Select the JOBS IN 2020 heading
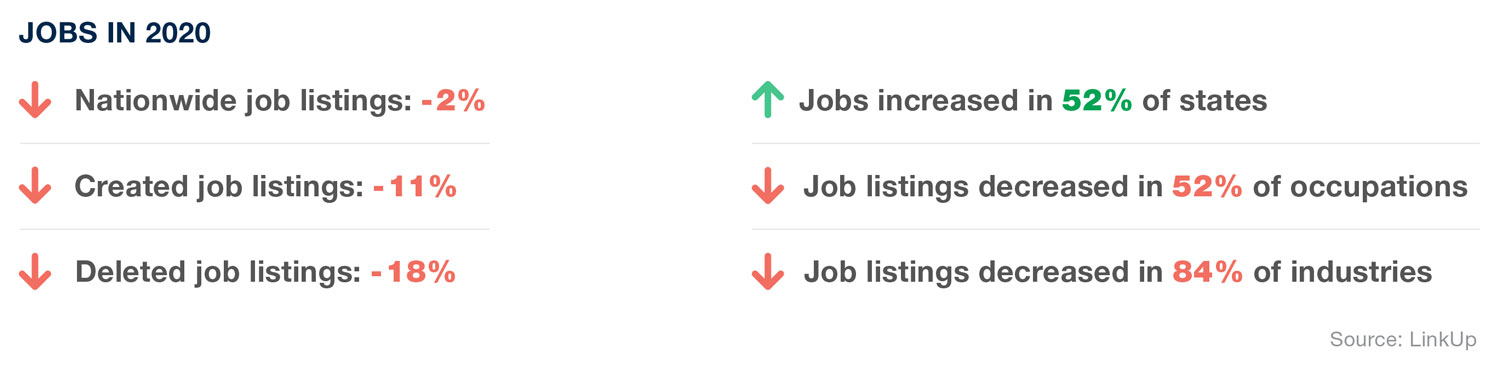 115,33
